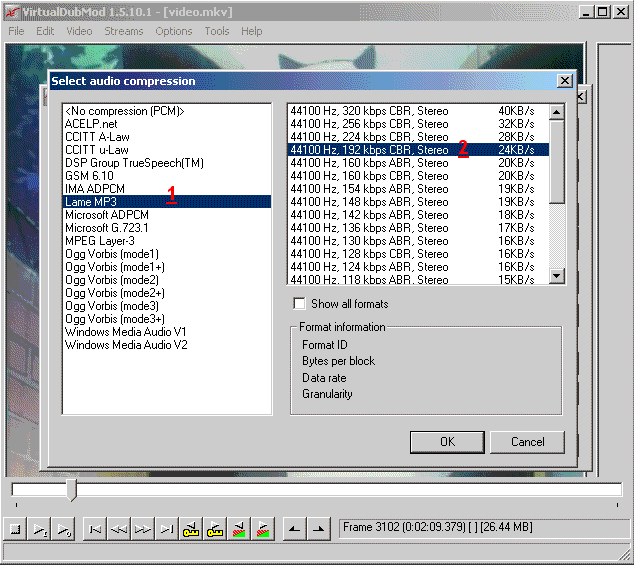Go to next scene change icon
This screenshot has height=565, width=634.
[x=263, y=529]
